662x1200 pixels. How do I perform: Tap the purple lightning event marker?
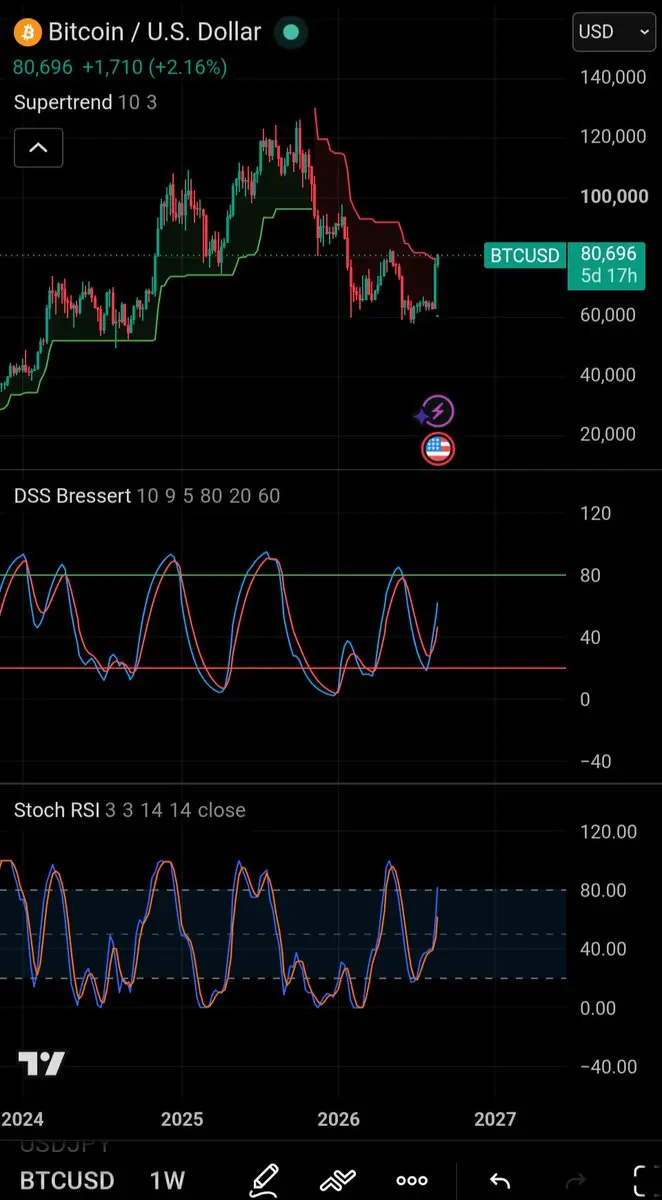coord(440,411)
